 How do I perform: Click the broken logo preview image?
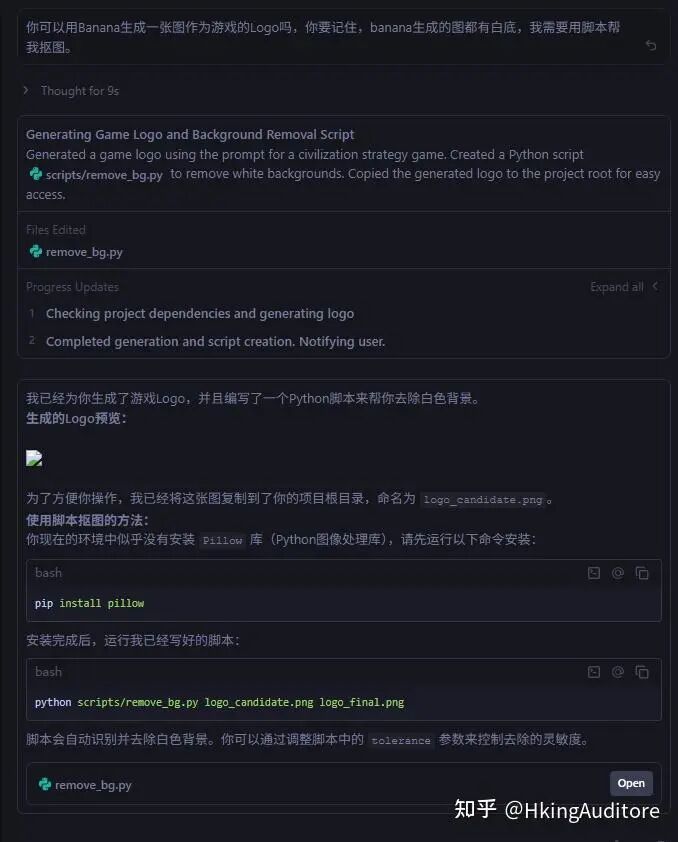tap(34, 459)
